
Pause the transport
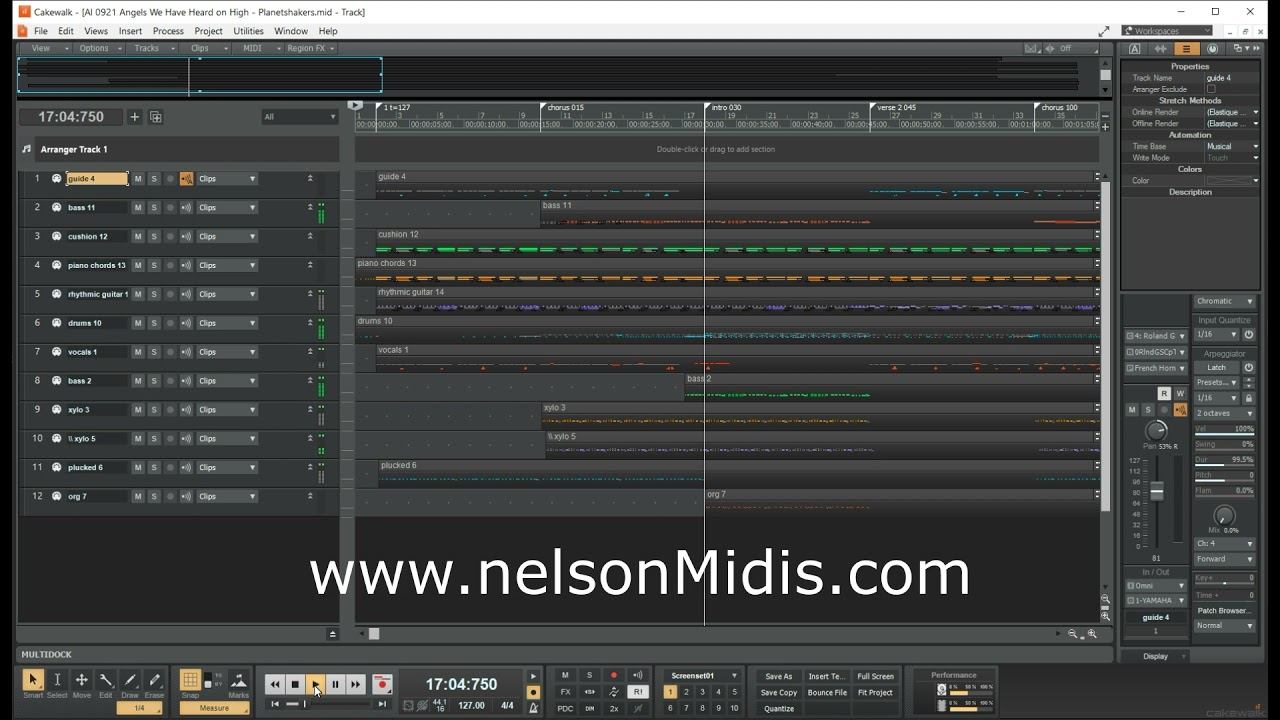[x=335, y=685]
